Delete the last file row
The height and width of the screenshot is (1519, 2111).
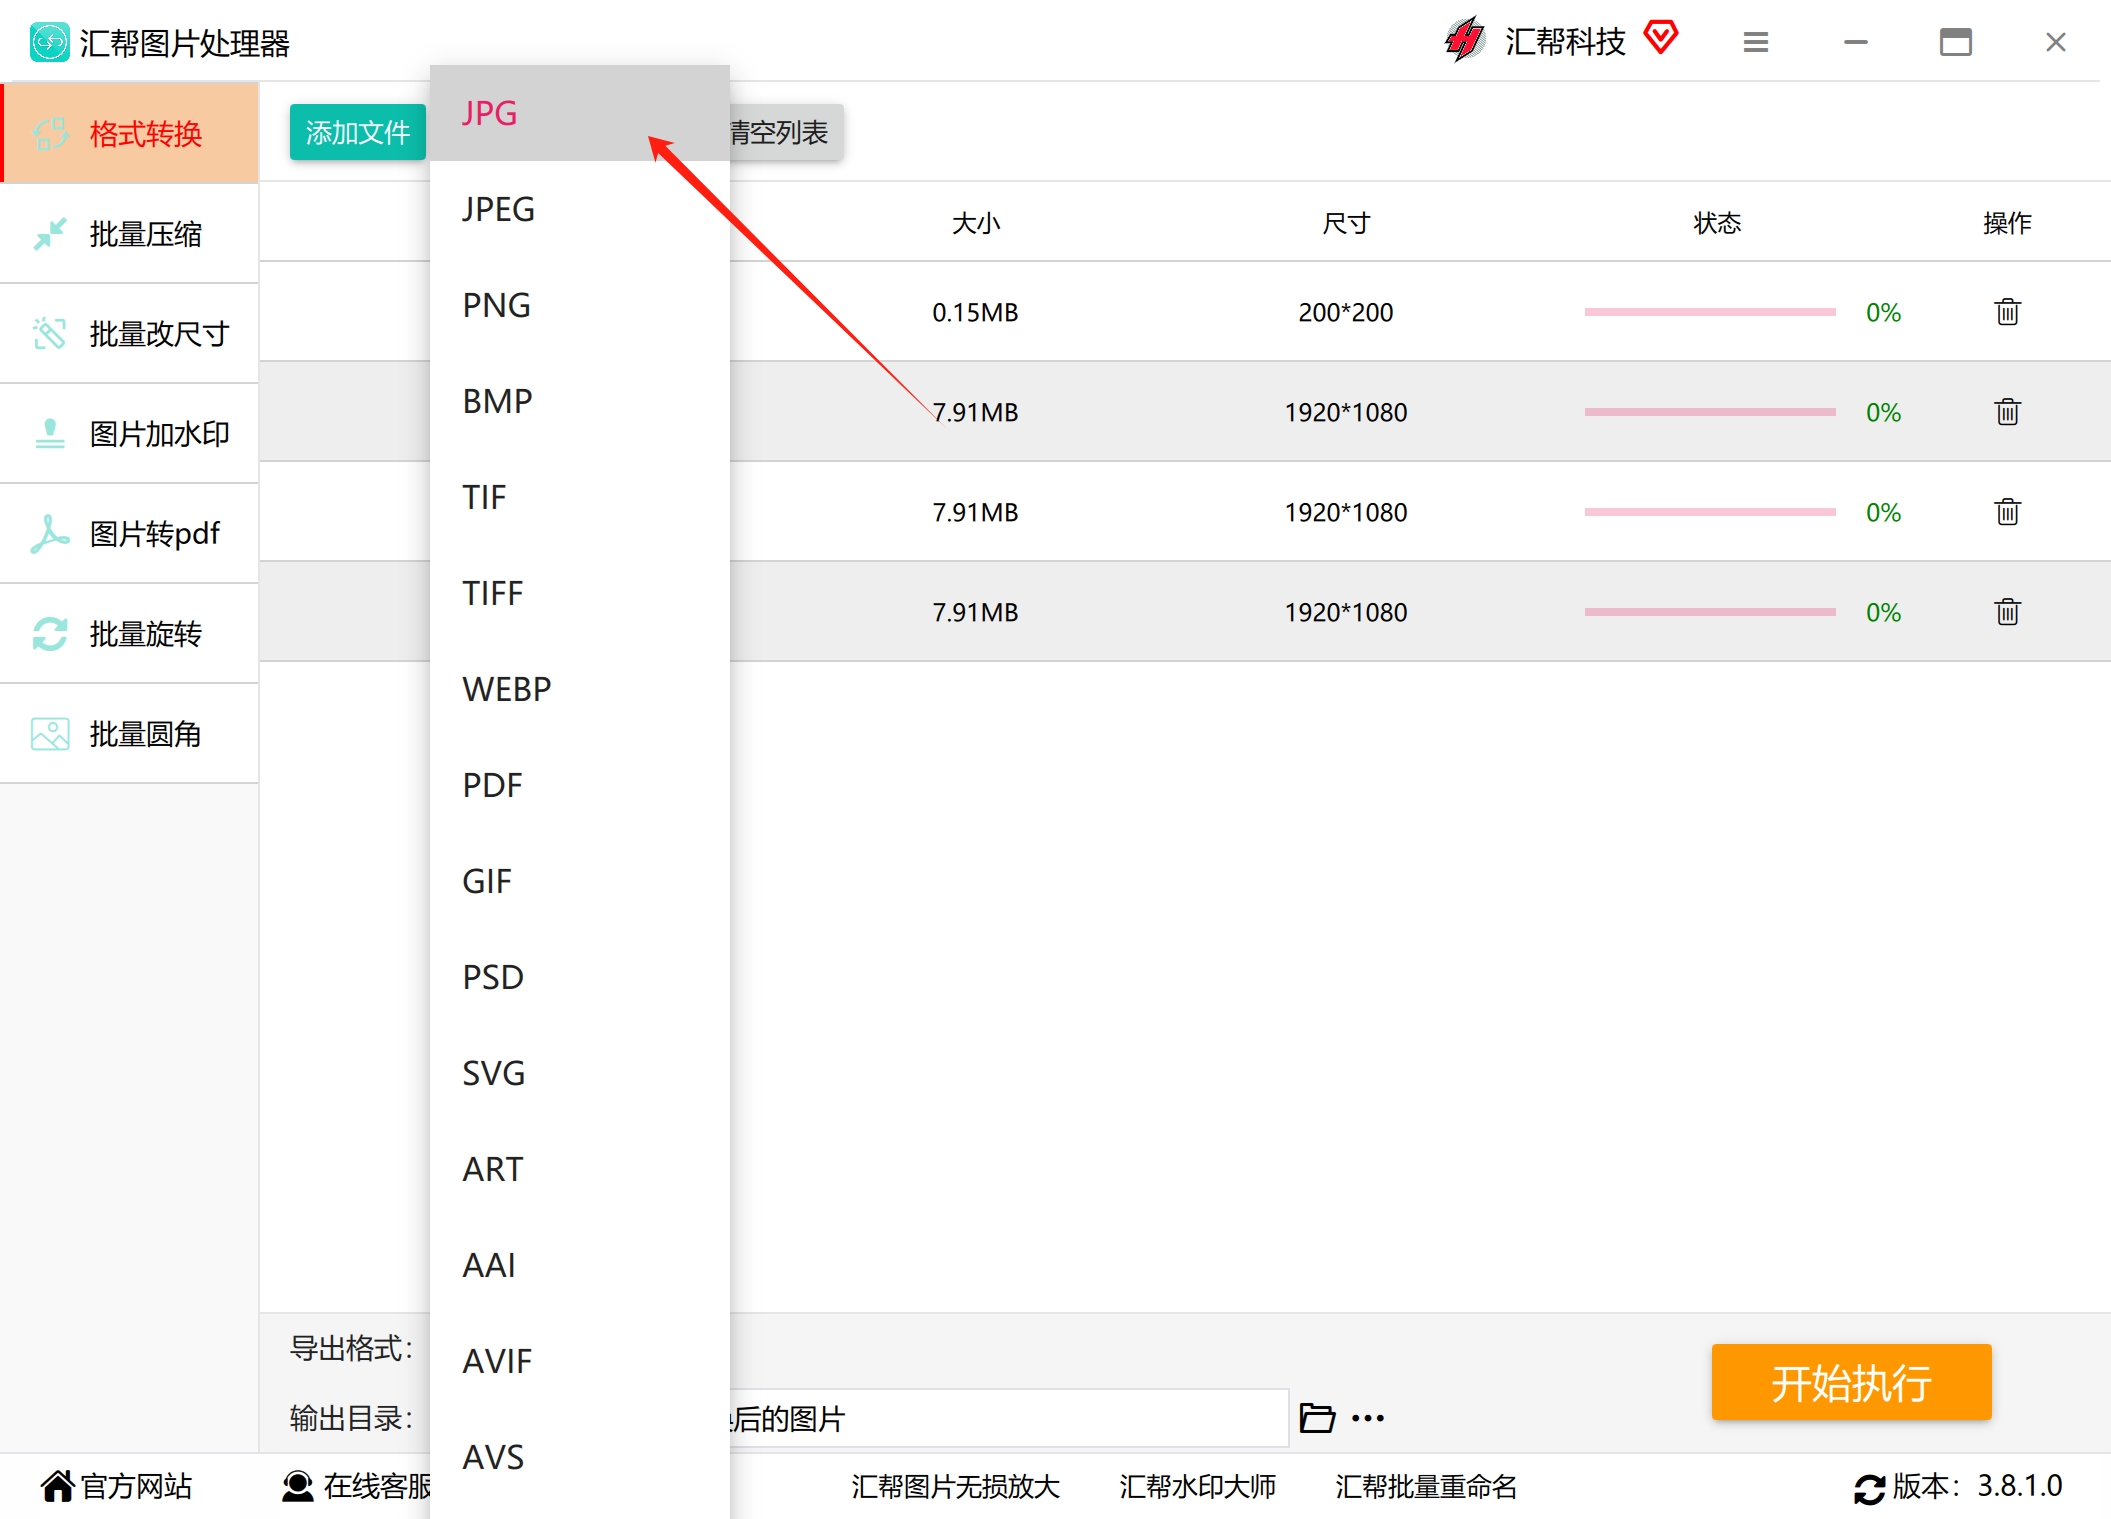2007,612
